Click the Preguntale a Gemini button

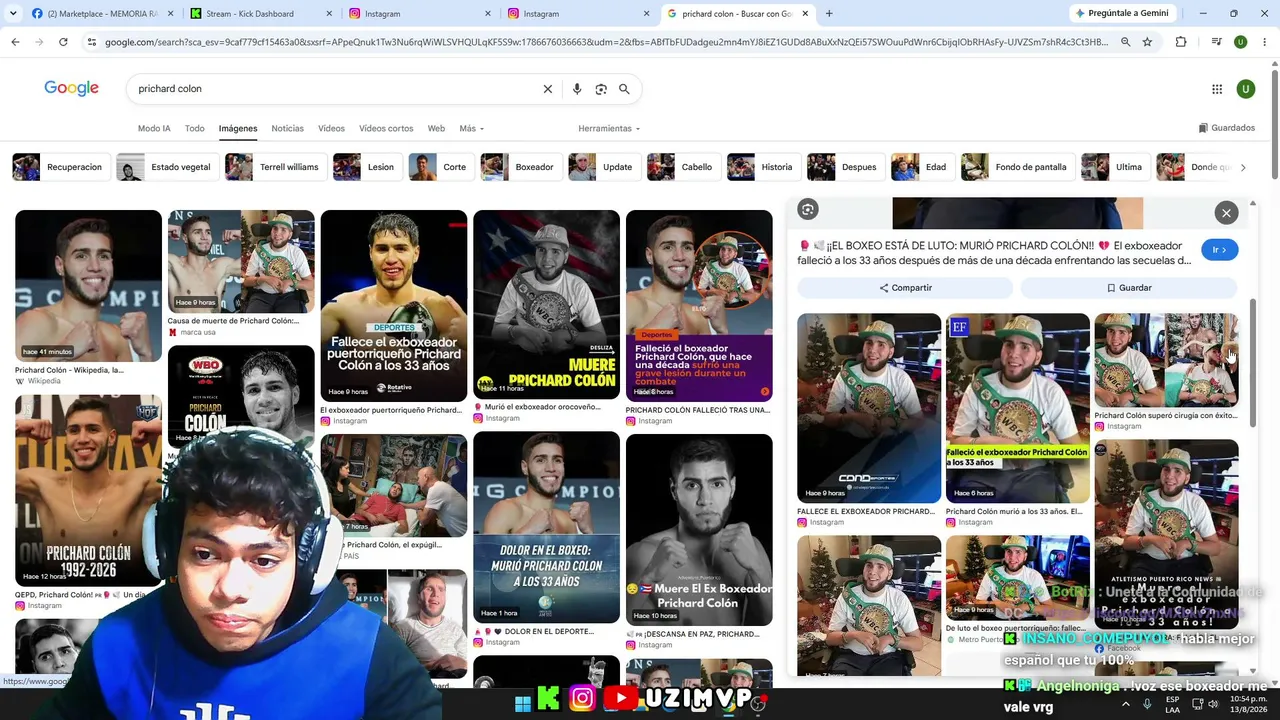[x=1121, y=13]
